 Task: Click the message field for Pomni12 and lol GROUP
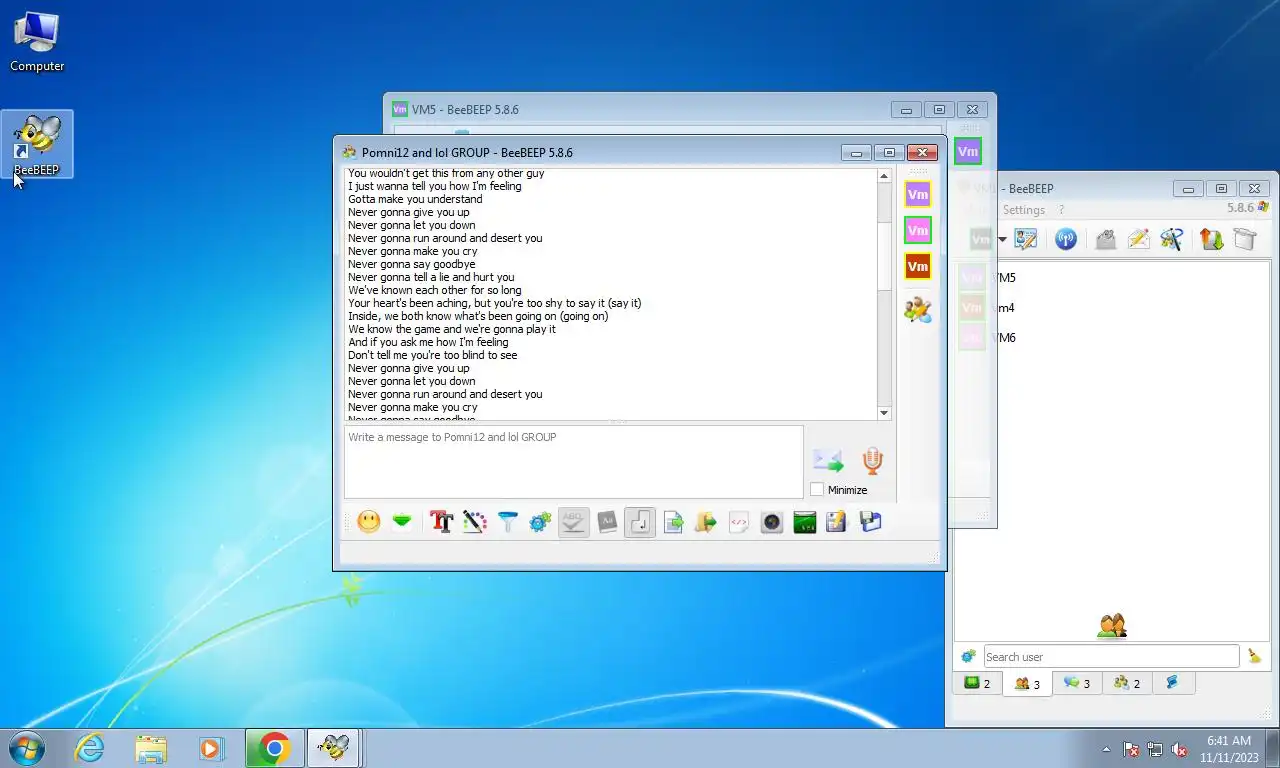coord(574,462)
